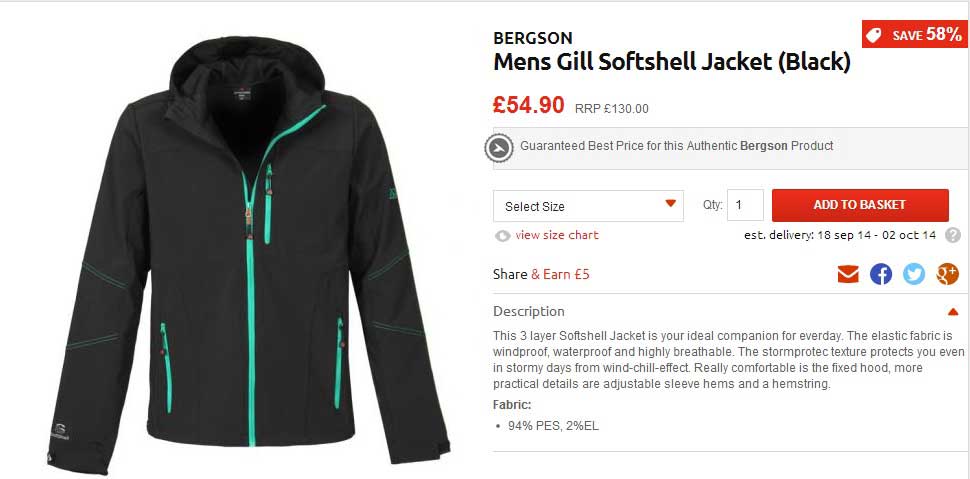This screenshot has width=970, height=479.
Task: Open the Select Size dropdown
Action: (x=588, y=206)
